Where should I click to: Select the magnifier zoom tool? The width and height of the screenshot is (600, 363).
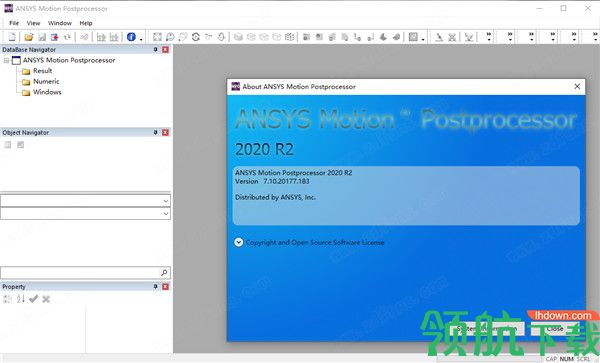coord(170,37)
